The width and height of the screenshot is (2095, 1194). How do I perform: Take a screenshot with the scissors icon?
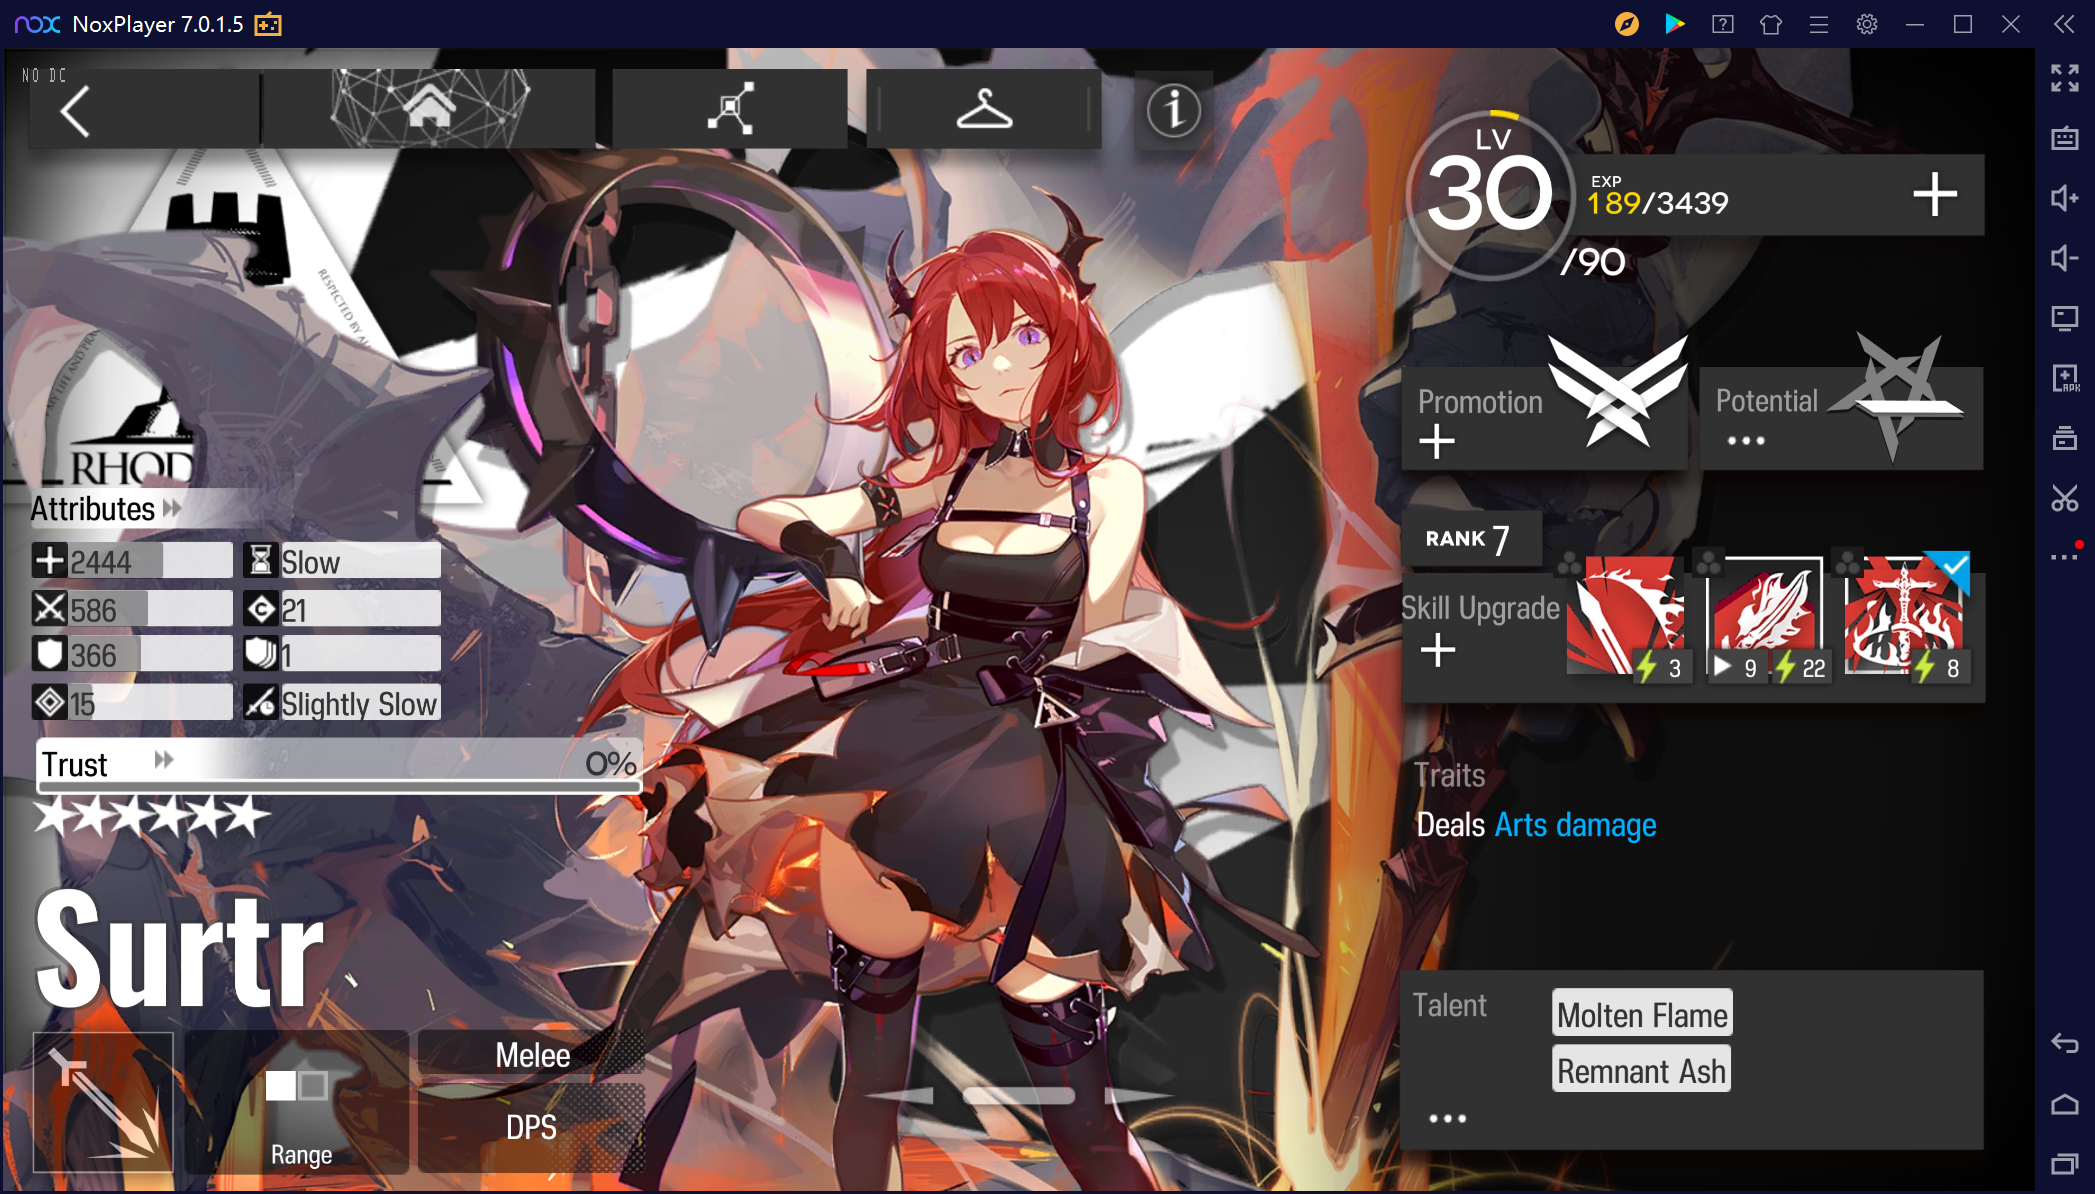coord(2065,498)
